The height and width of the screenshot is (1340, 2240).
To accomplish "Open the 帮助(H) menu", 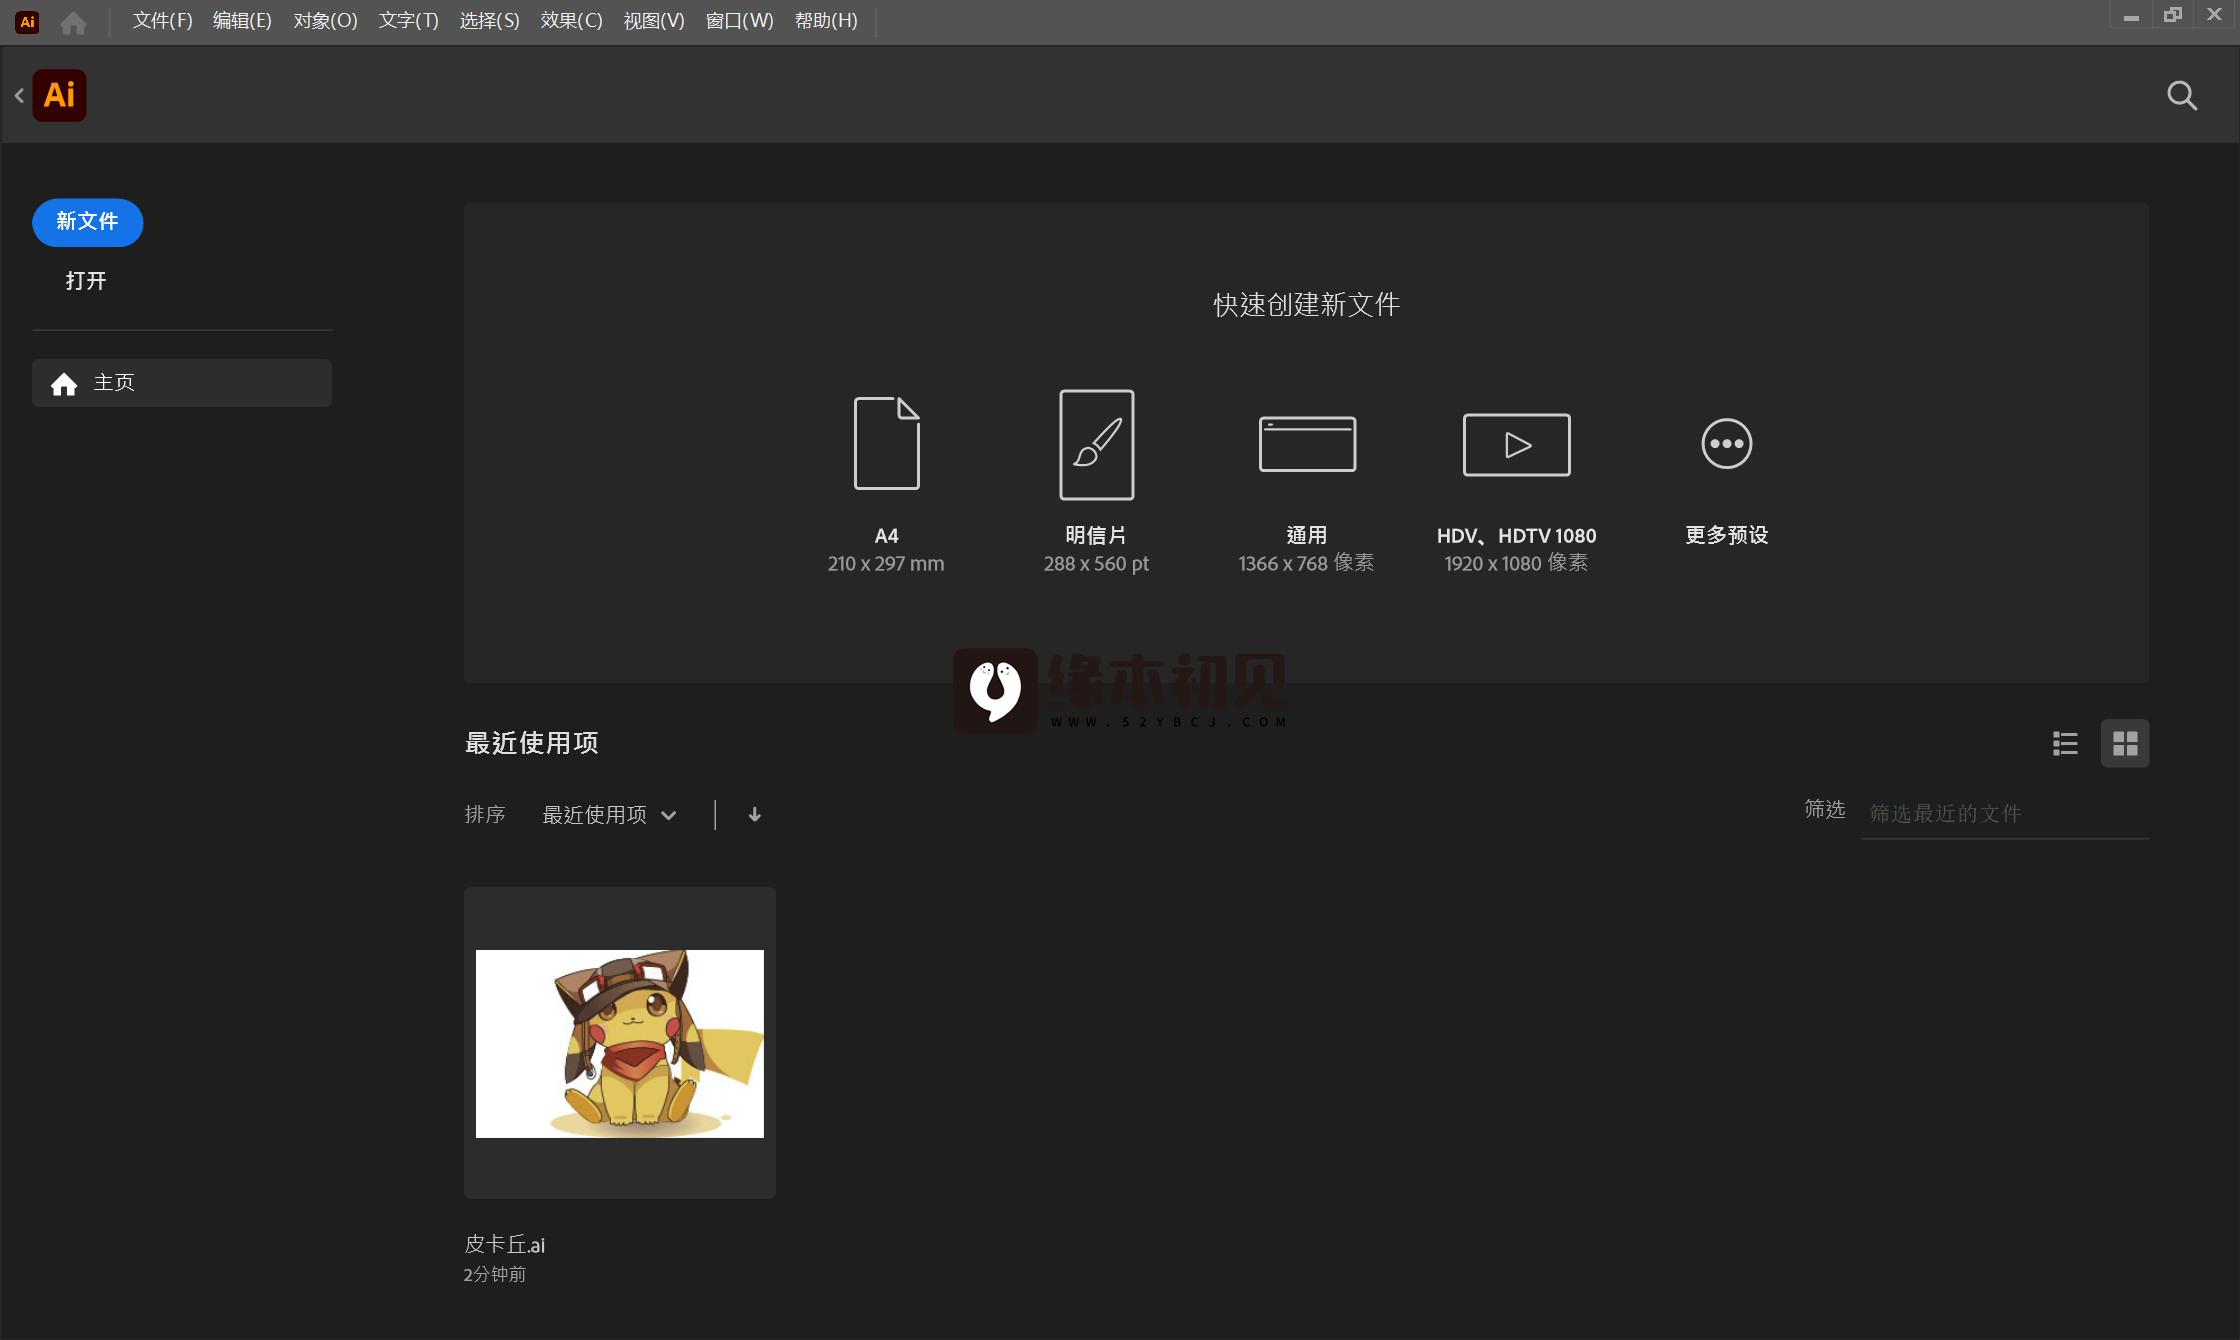I will coord(826,21).
